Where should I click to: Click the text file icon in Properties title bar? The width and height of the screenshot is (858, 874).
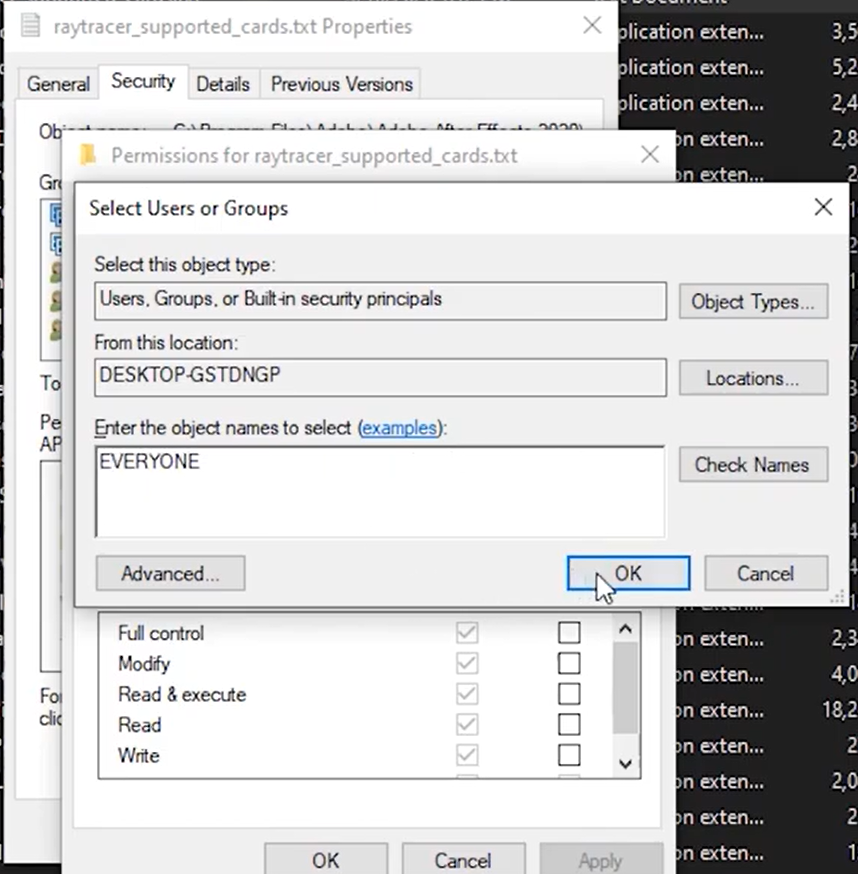(x=31, y=26)
